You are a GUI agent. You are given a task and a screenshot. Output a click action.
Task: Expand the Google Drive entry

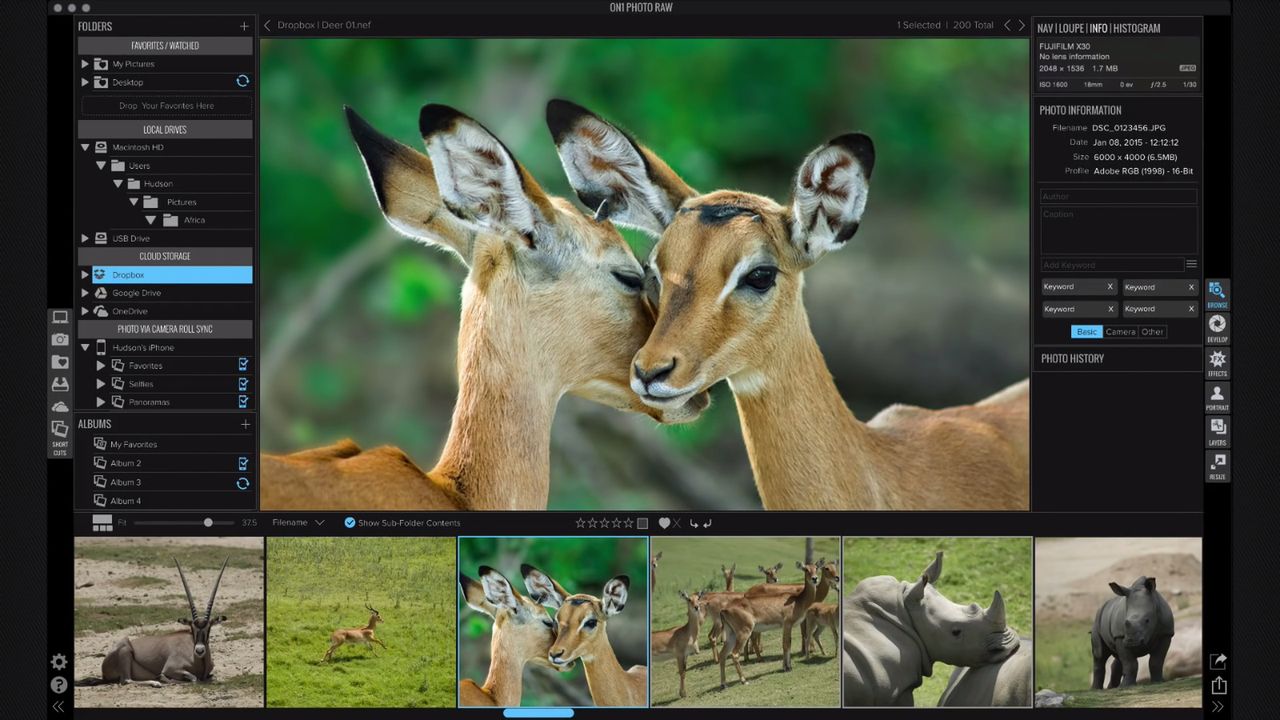(85, 293)
